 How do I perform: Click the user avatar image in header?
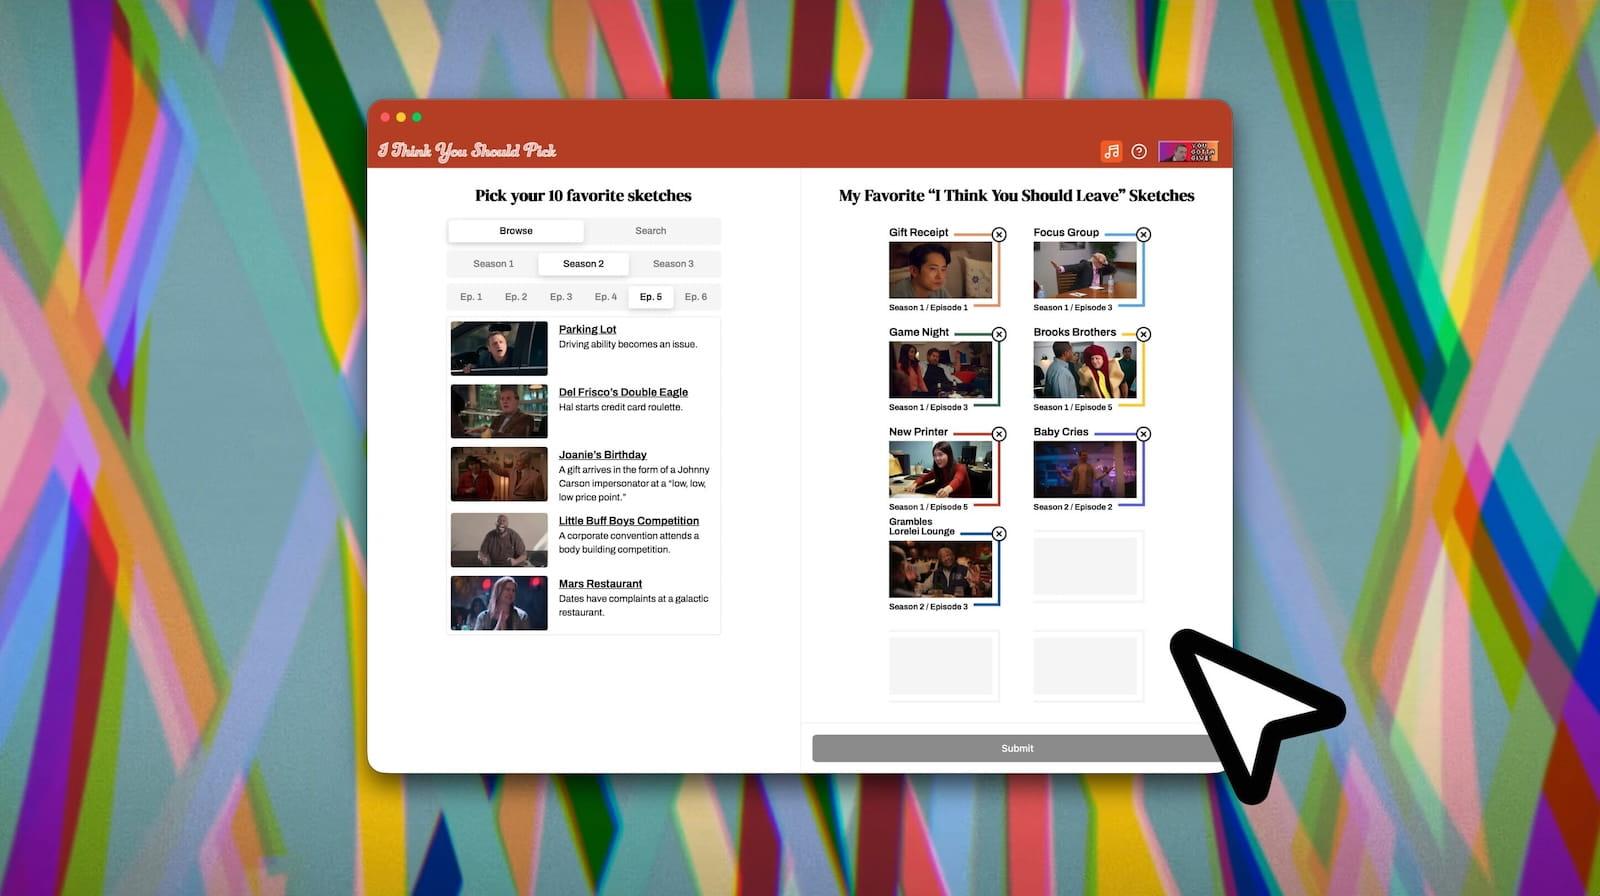coord(1188,151)
